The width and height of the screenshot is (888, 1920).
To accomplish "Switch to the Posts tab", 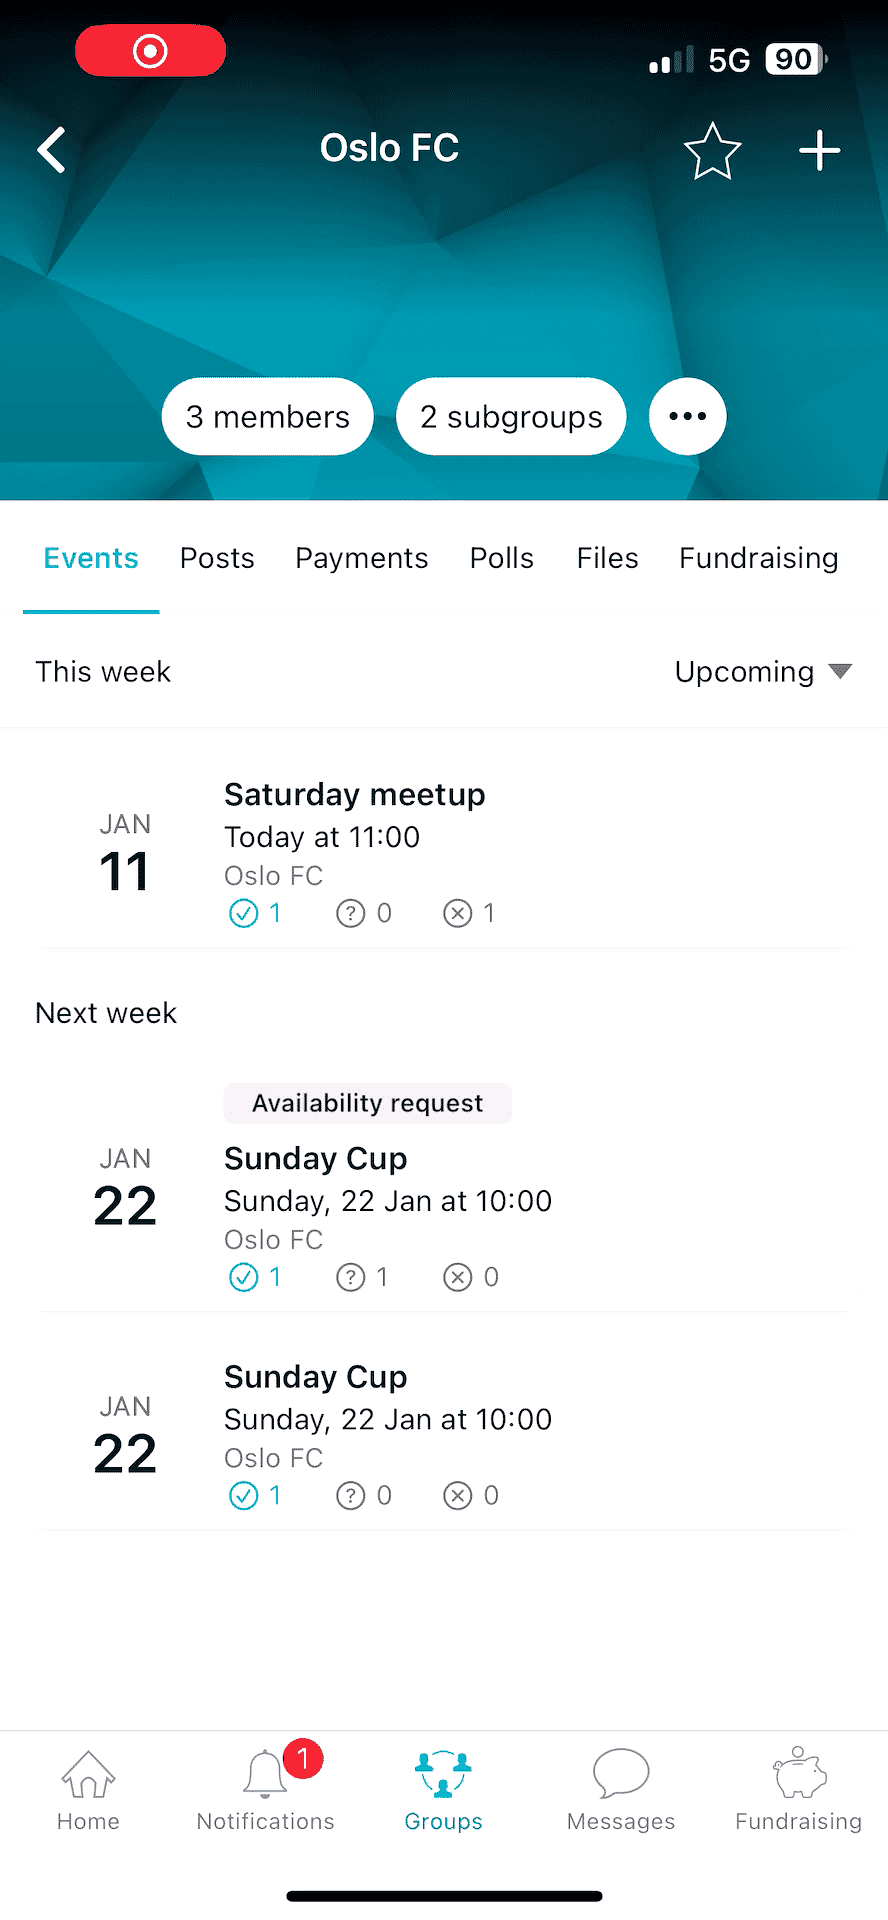I will (x=217, y=558).
